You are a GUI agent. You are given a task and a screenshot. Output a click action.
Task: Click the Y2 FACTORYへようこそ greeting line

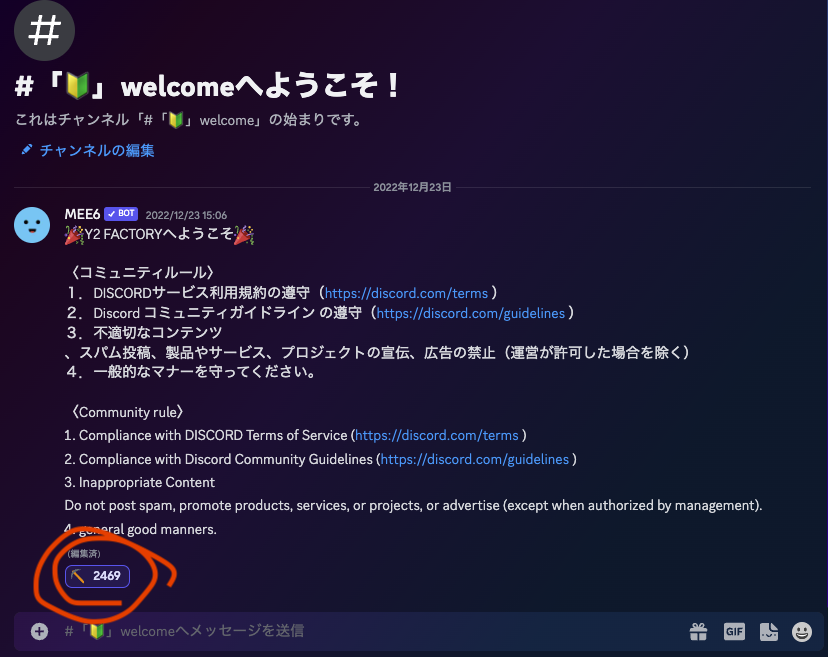coord(159,234)
